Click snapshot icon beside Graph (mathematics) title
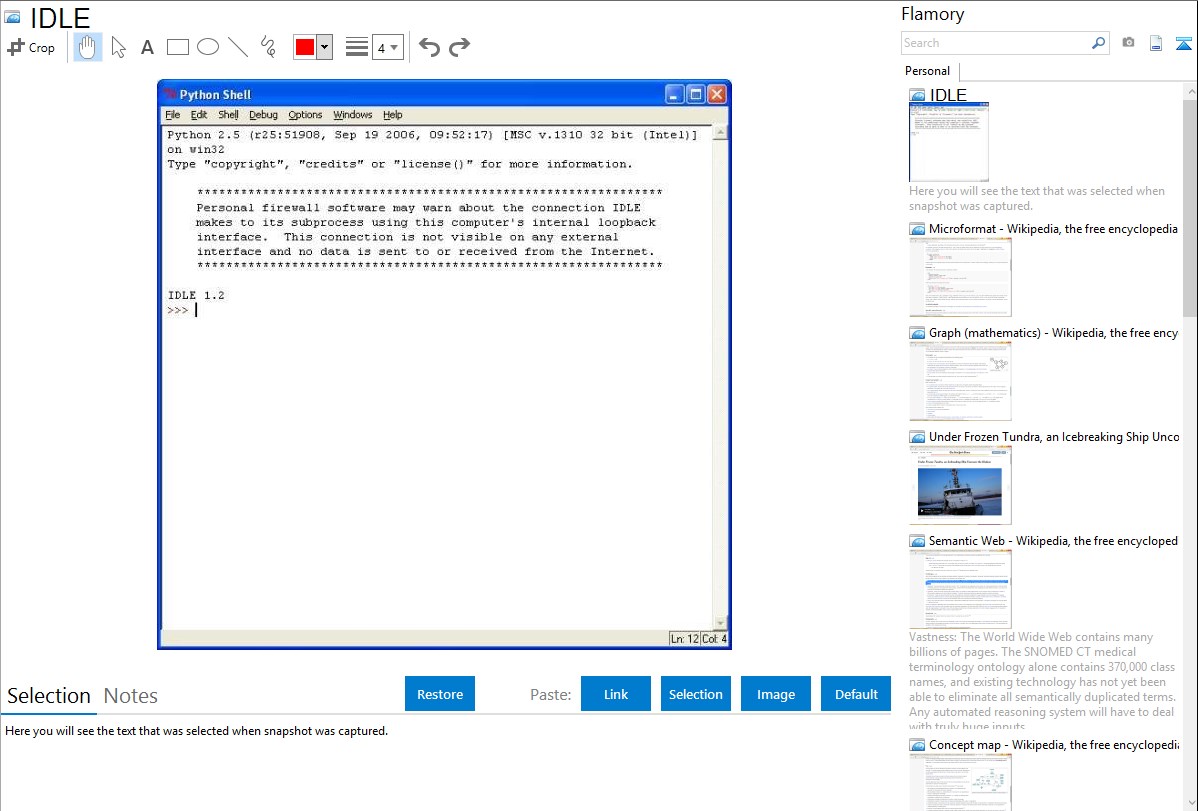1198x811 pixels. tap(918, 333)
